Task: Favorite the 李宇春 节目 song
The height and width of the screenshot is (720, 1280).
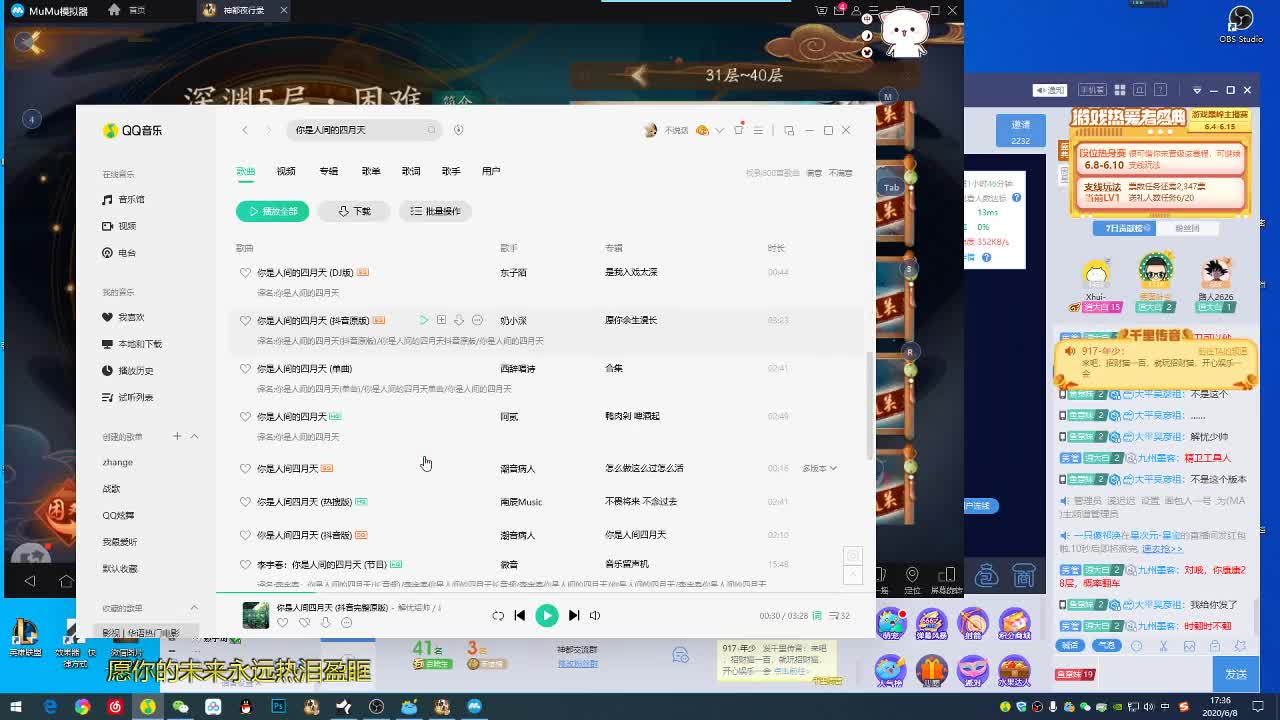Action: [x=245, y=564]
